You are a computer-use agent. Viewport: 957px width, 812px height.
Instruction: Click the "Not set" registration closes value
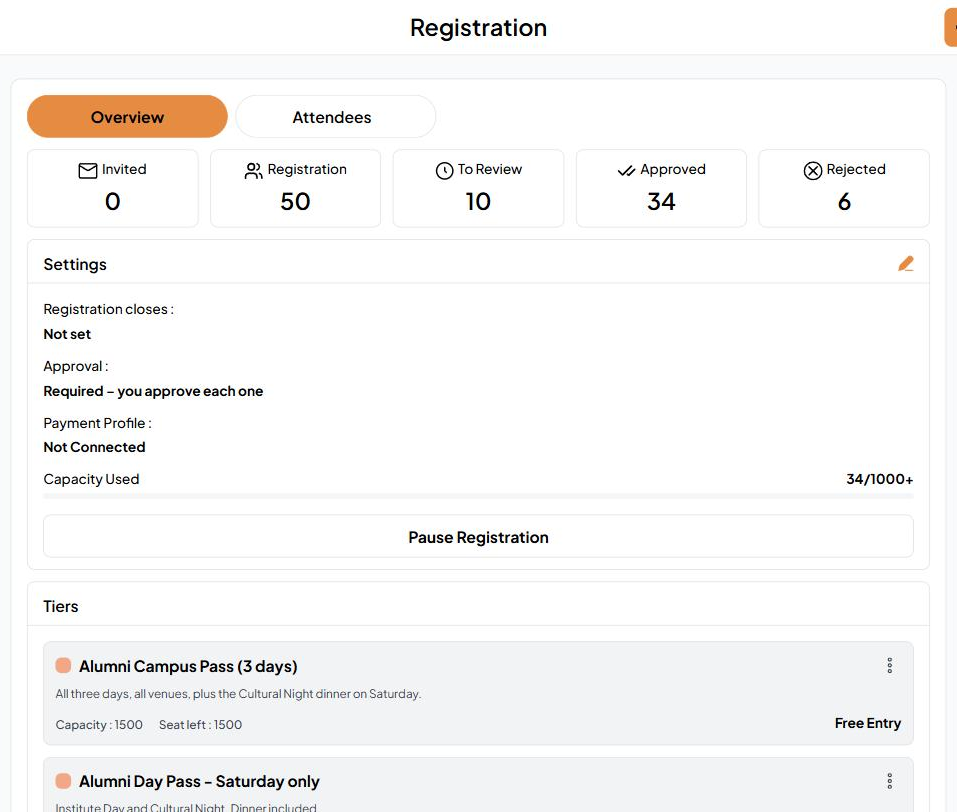tap(67, 334)
